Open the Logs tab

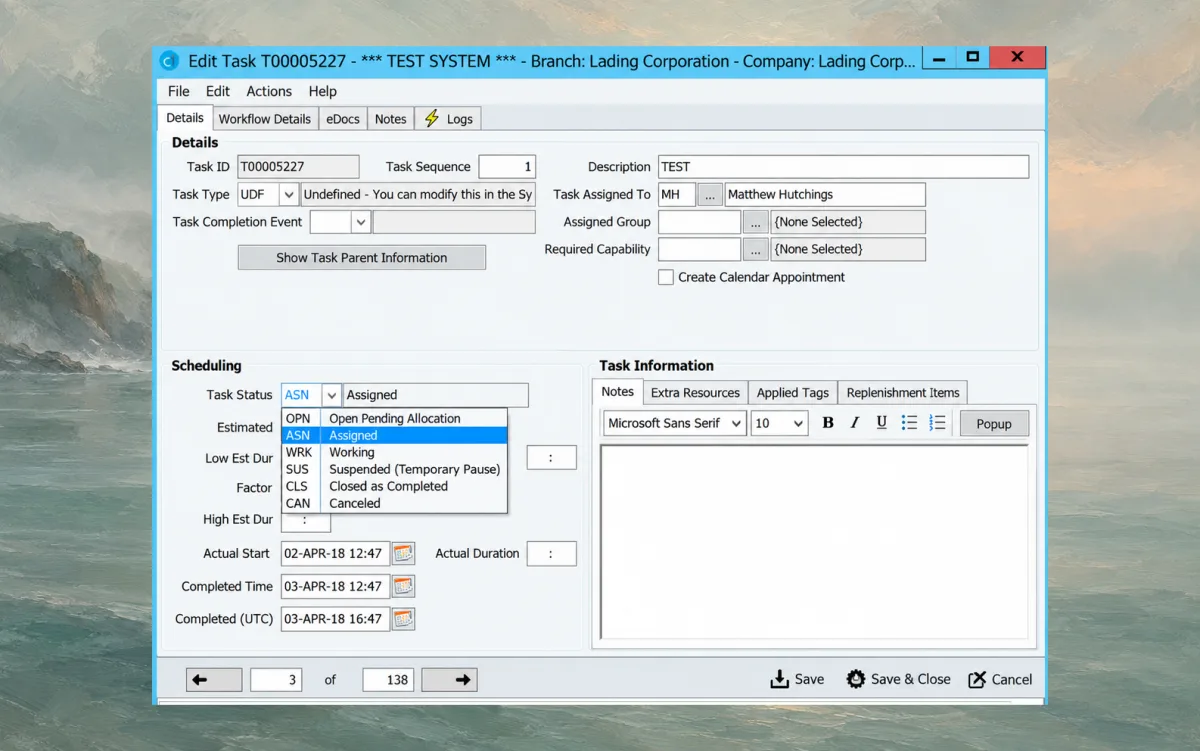[x=448, y=119]
